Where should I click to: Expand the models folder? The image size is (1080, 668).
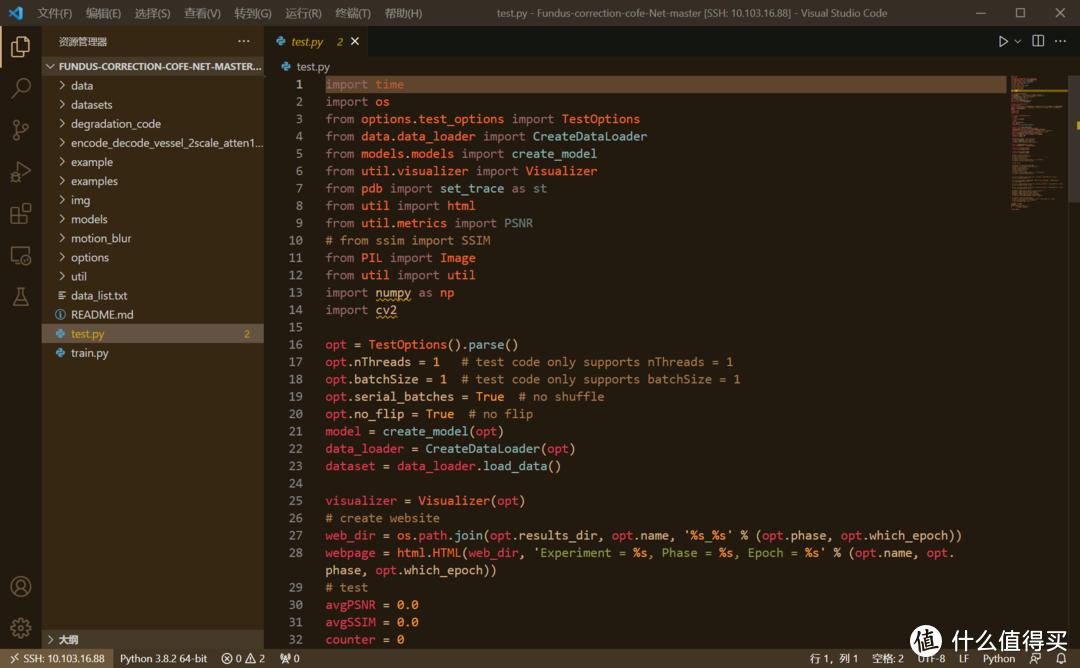(89, 219)
